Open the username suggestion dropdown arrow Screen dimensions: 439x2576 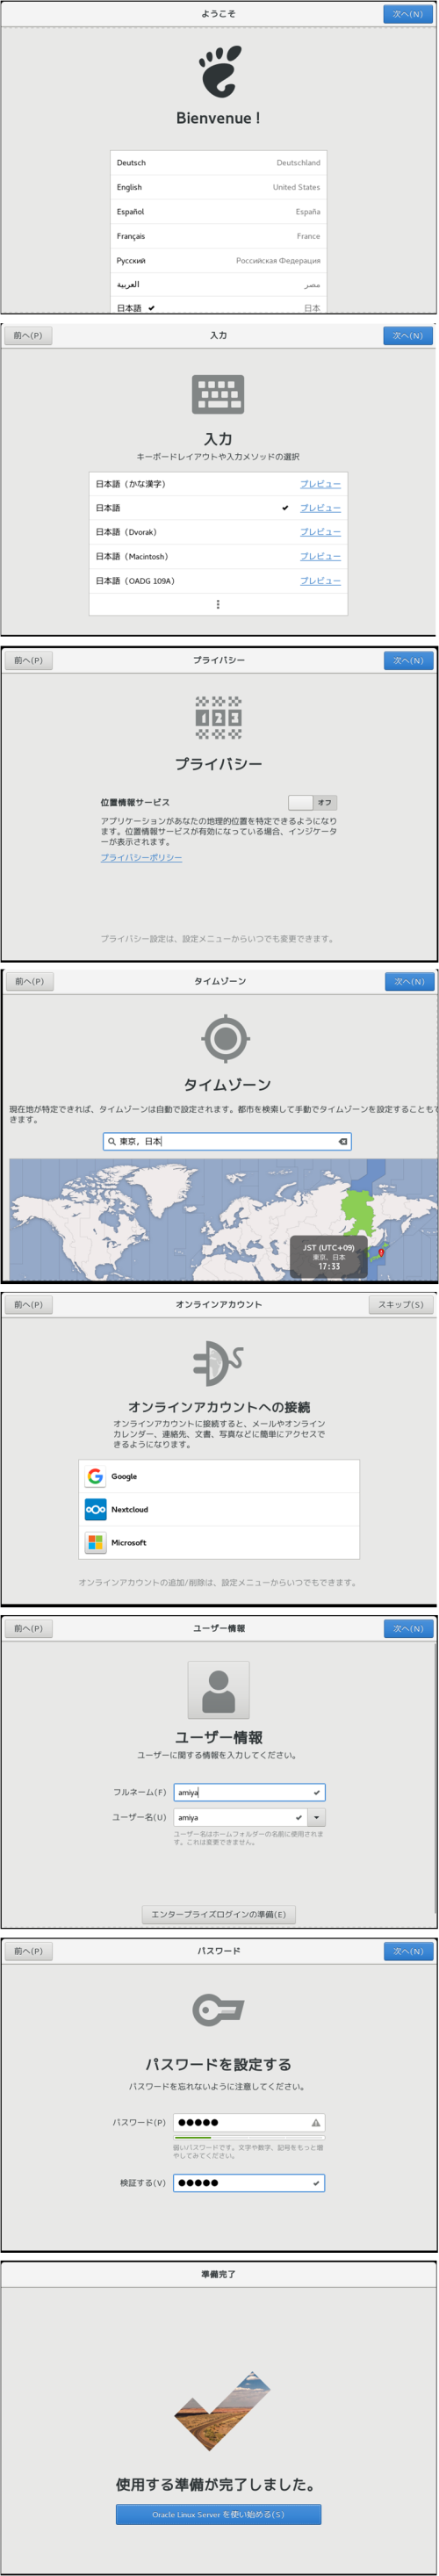(x=317, y=1817)
